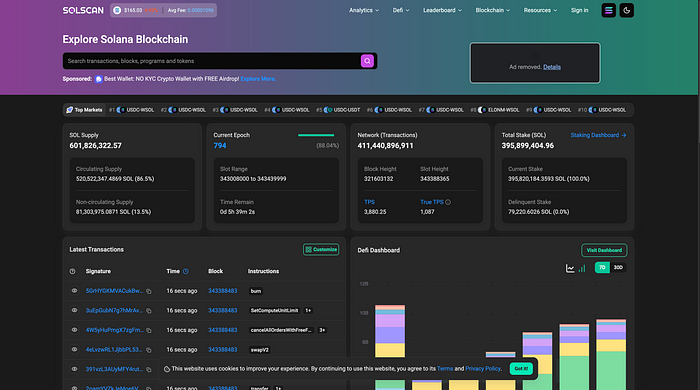Expand the Leaderboard menu
700x390 pixels.
(442, 10)
